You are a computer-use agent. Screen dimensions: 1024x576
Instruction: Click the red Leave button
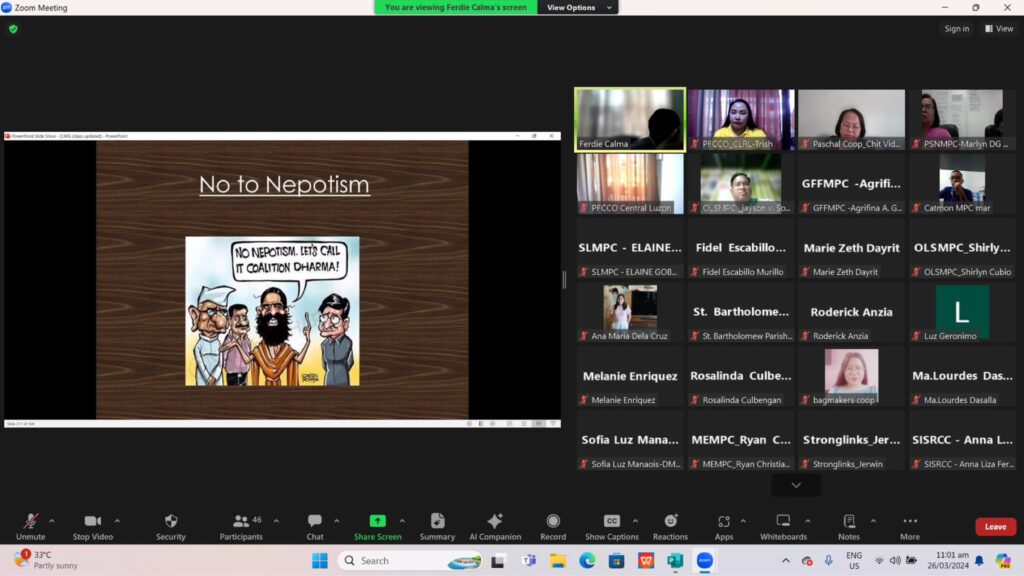point(995,526)
